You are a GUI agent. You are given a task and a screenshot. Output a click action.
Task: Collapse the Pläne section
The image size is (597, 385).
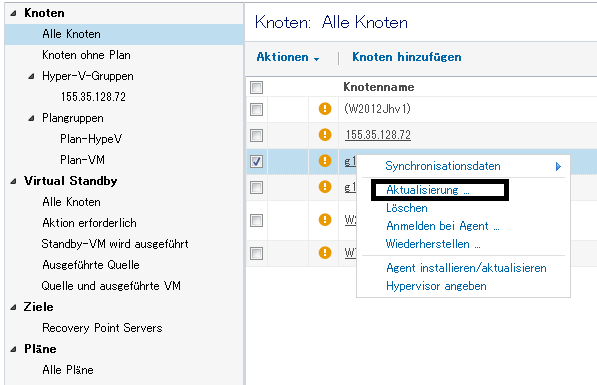pyautogui.click(x=14, y=349)
